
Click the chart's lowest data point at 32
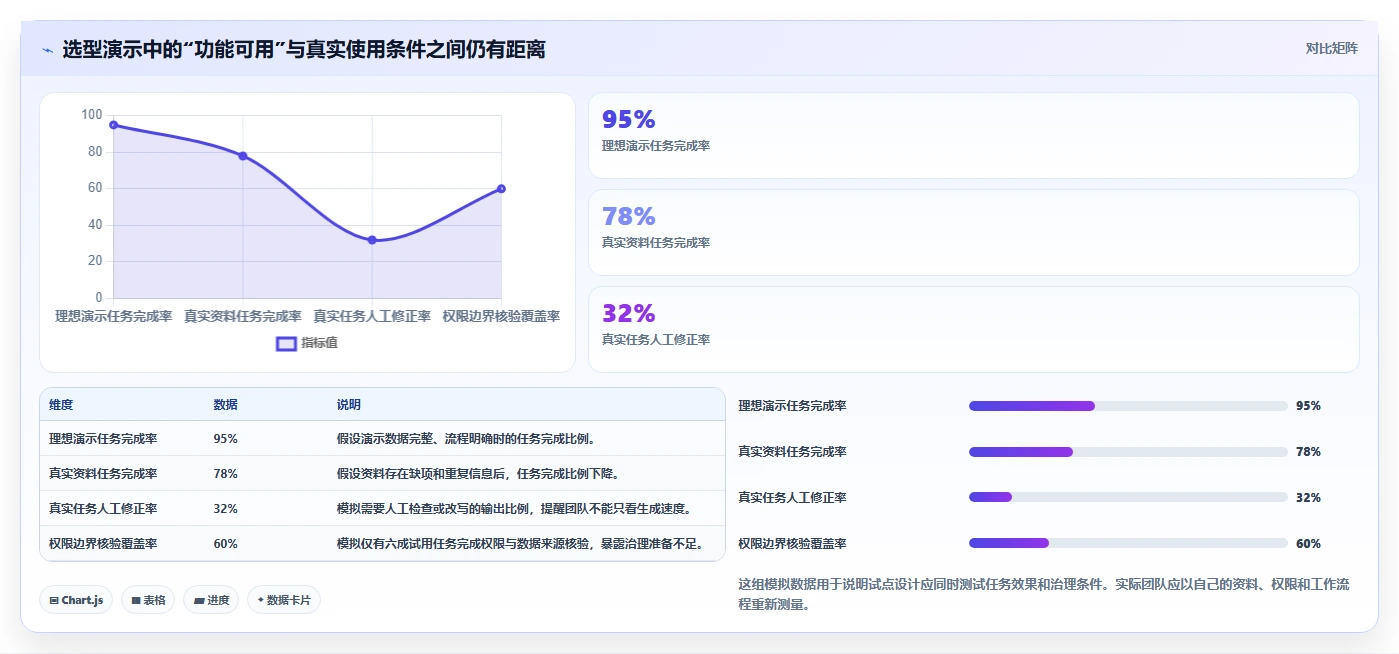tap(372, 240)
